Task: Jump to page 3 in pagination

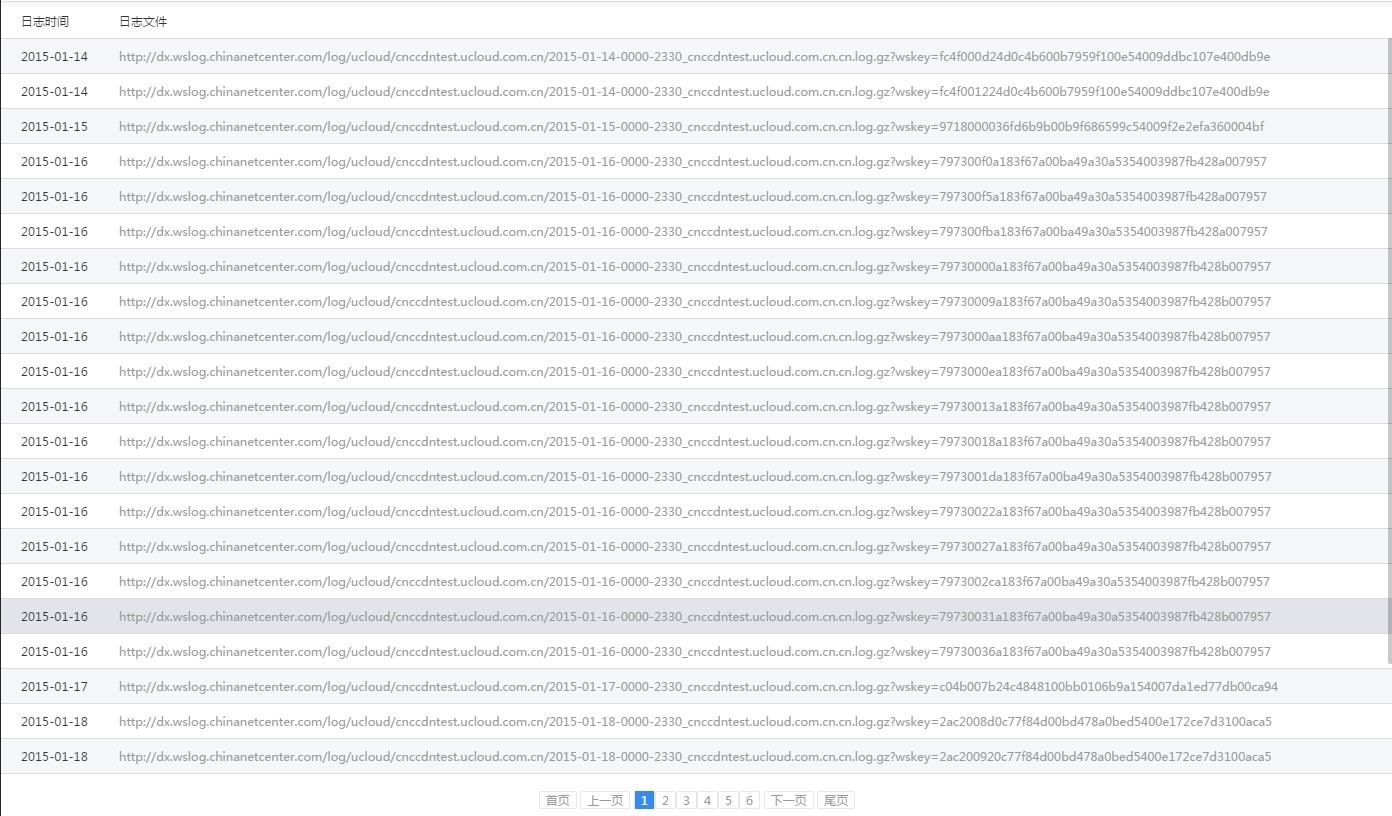Action: pos(686,800)
